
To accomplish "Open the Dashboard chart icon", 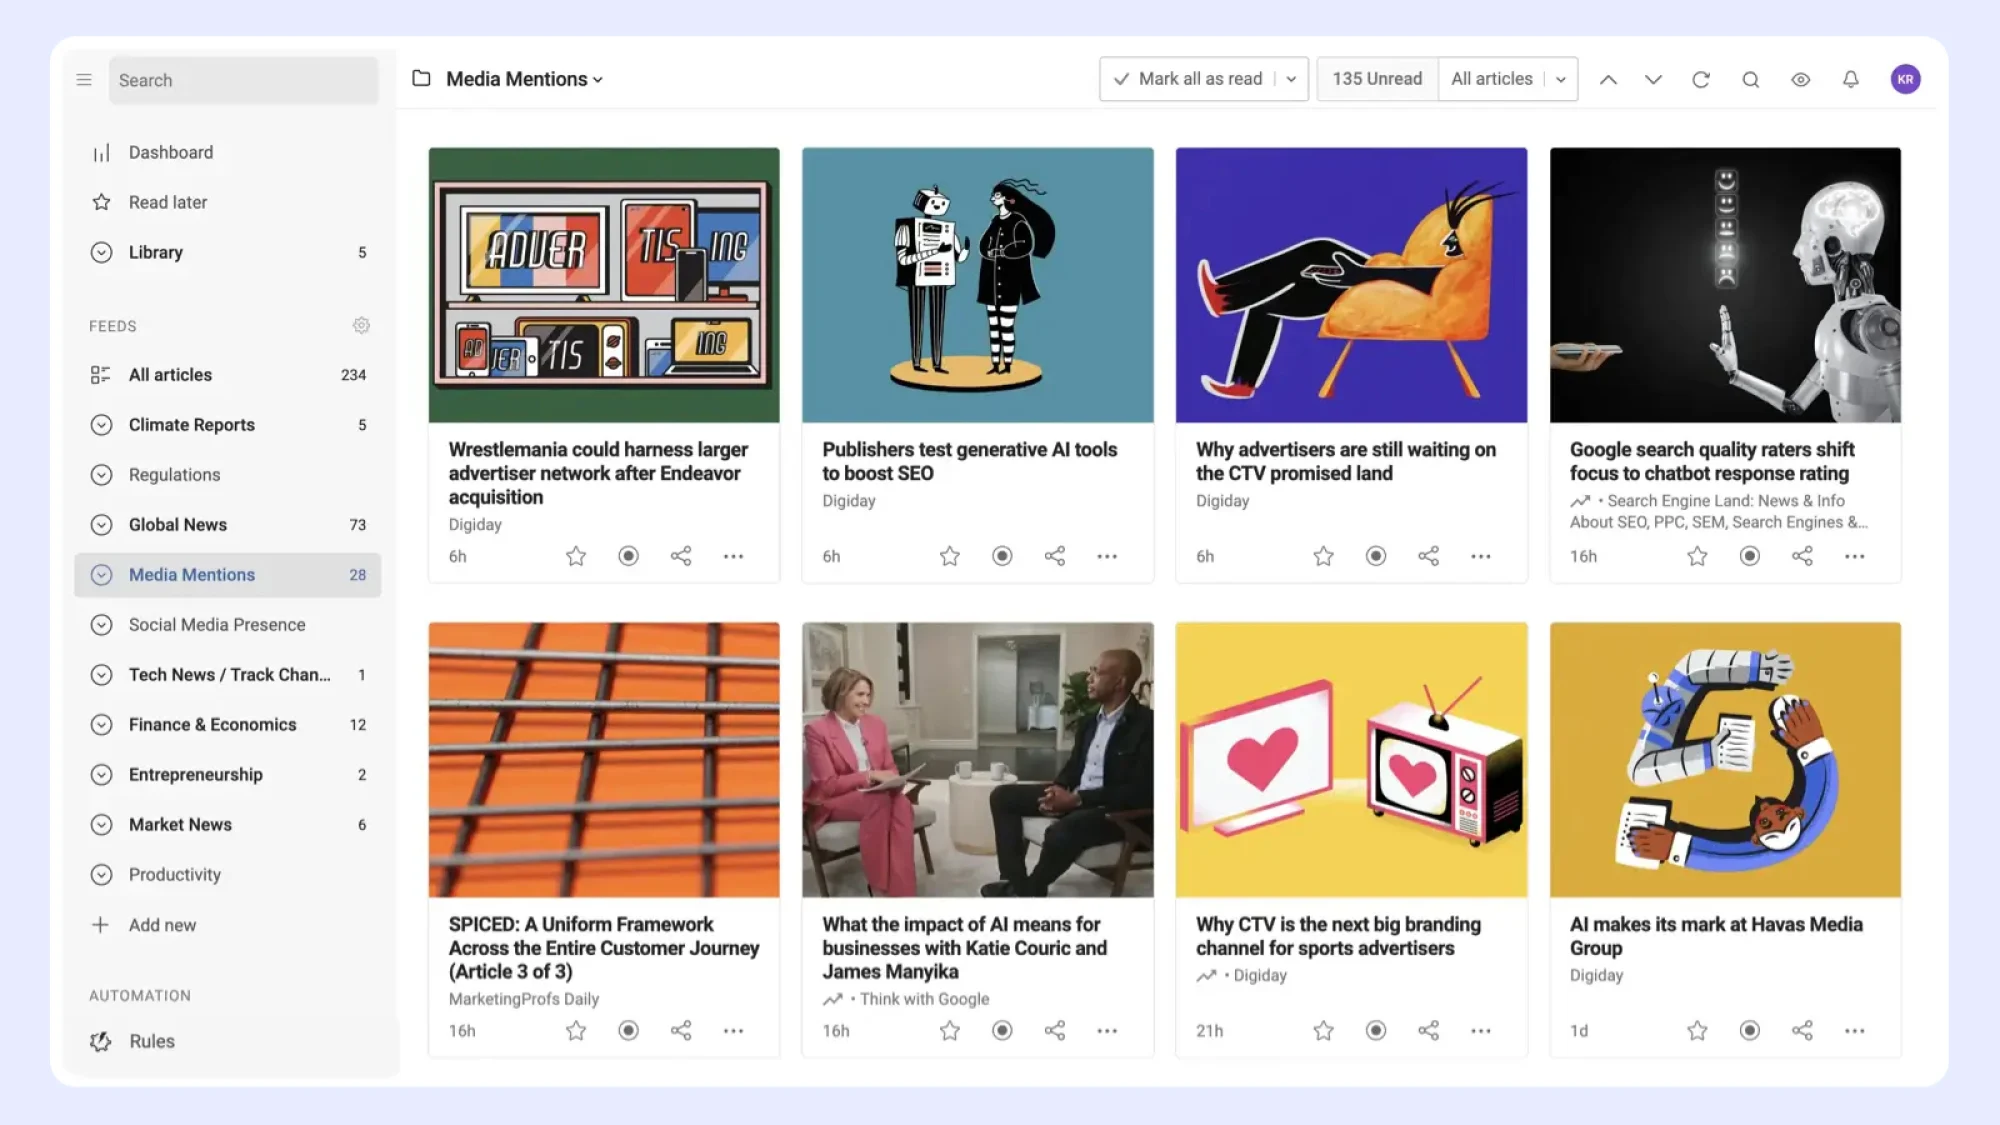I will pyautogui.click(x=101, y=153).
